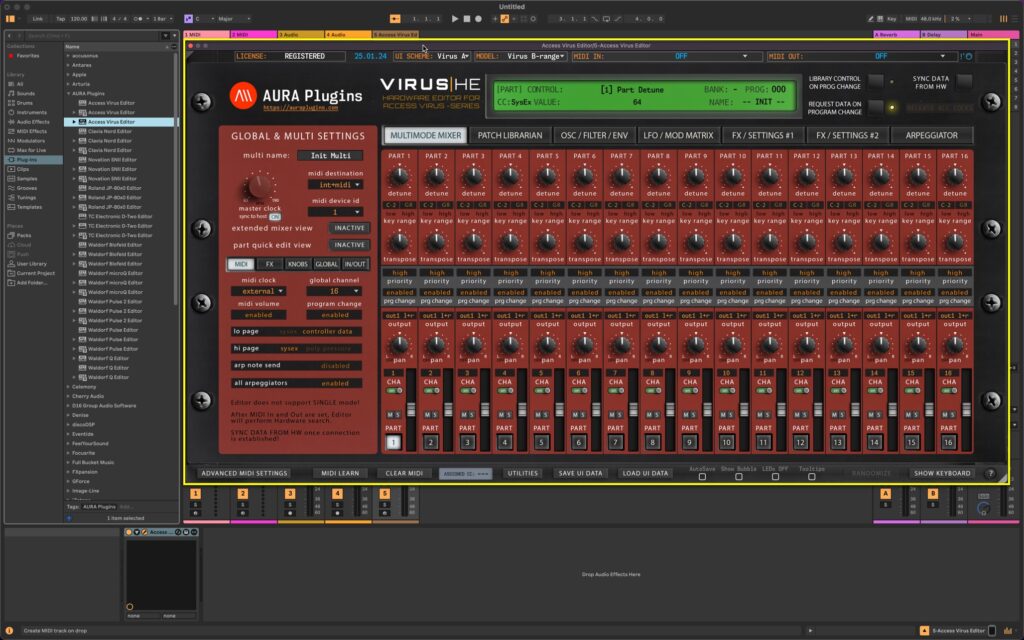Viewport: 1024px width, 640px height.
Task: Click the global Record icon in the transport
Action: (x=479, y=18)
